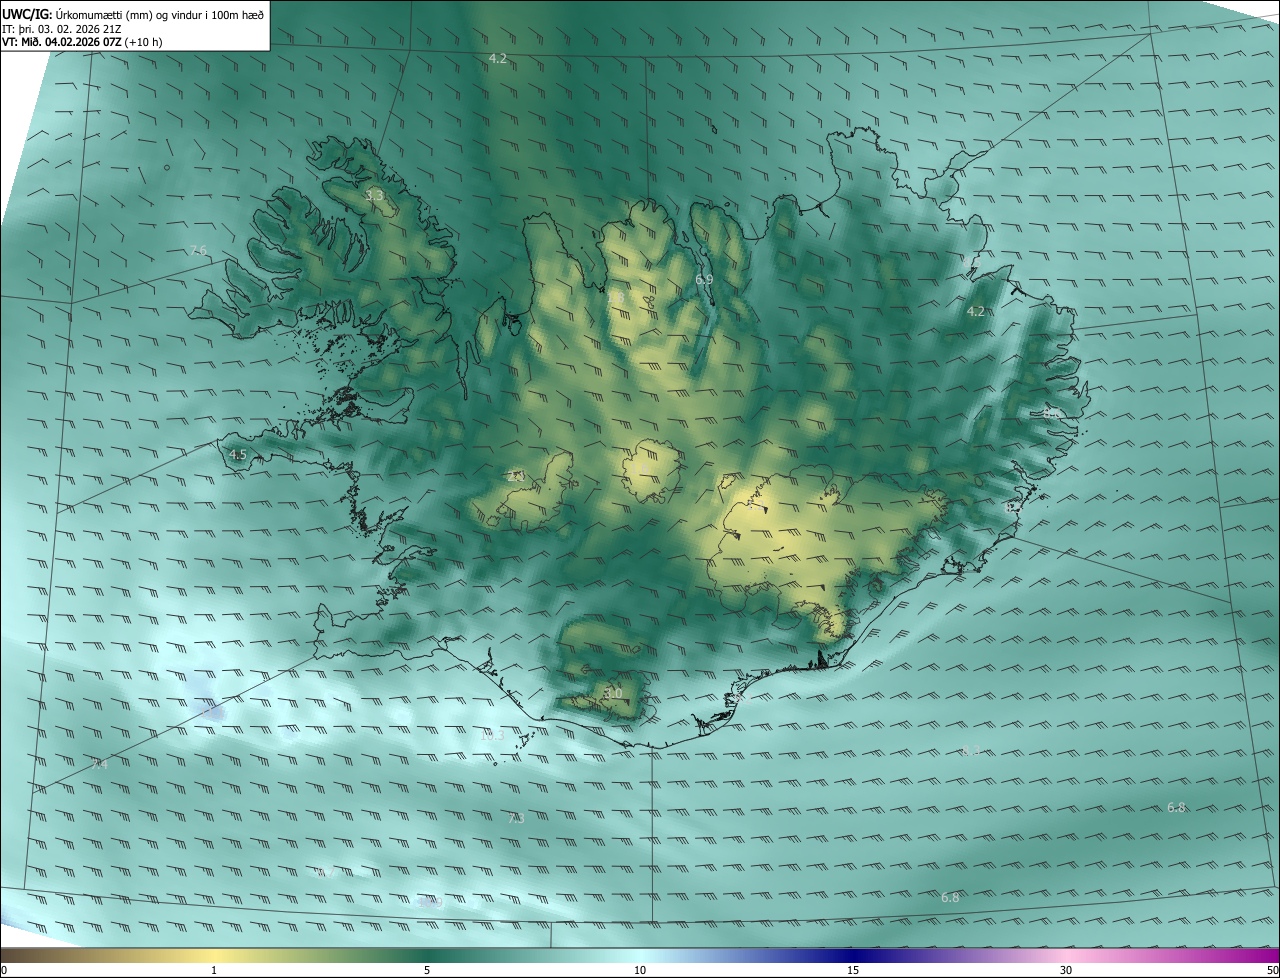The height and width of the screenshot is (978, 1280).
Task: Click the 7.6 value label on the map
Action: click(198, 250)
